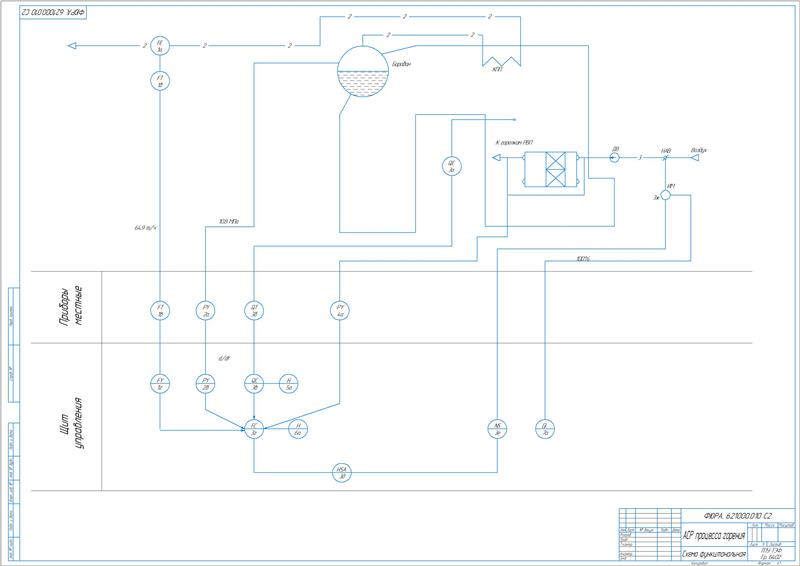
Task: Select the d/dt label near PY 2в
Action: (x=224, y=358)
